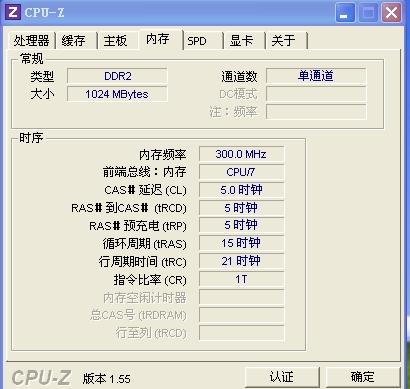Click the CPU-Z title bar icon
Viewport: 410px width, 389px height.
13,12
